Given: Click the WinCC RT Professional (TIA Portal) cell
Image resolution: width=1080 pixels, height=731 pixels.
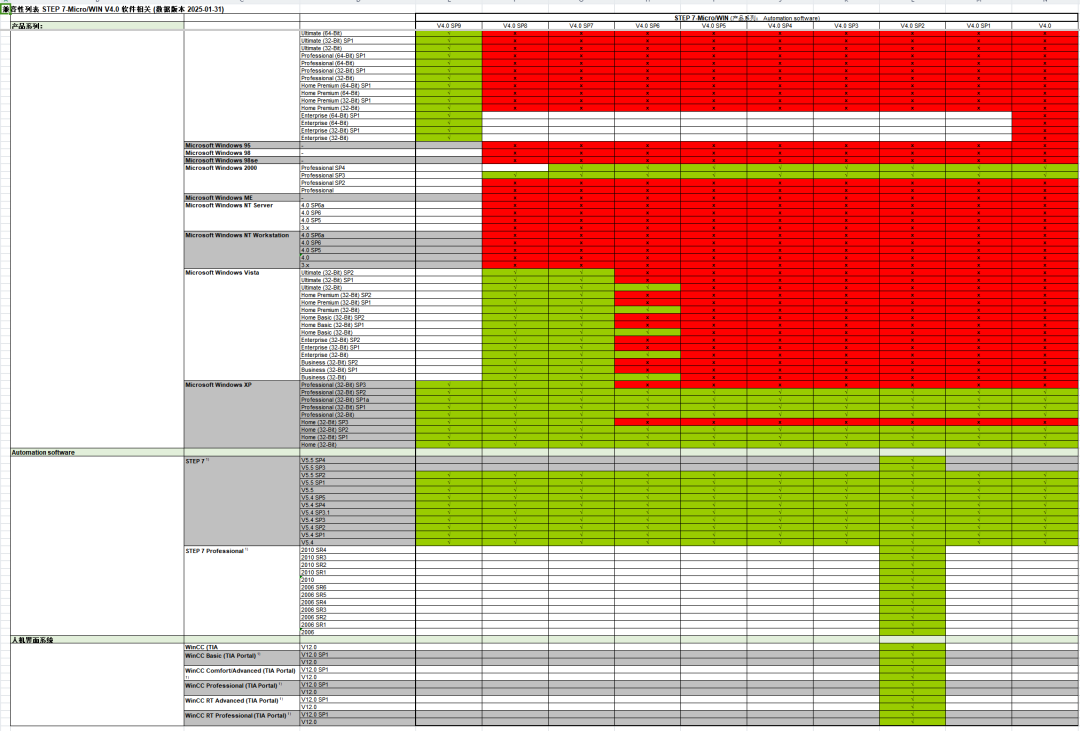Looking at the screenshot, I should pos(242,718).
